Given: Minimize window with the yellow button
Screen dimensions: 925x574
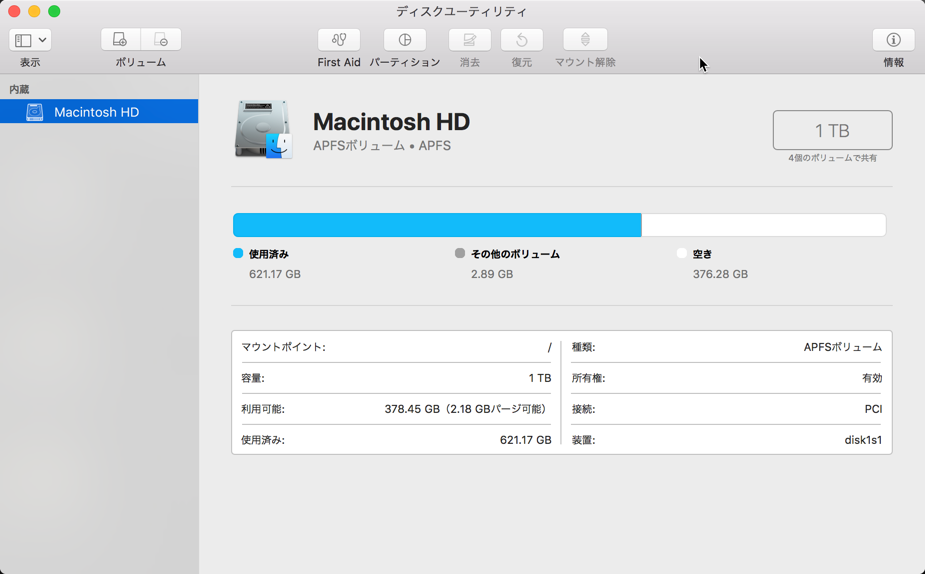Looking at the screenshot, I should click(x=34, y=11).
